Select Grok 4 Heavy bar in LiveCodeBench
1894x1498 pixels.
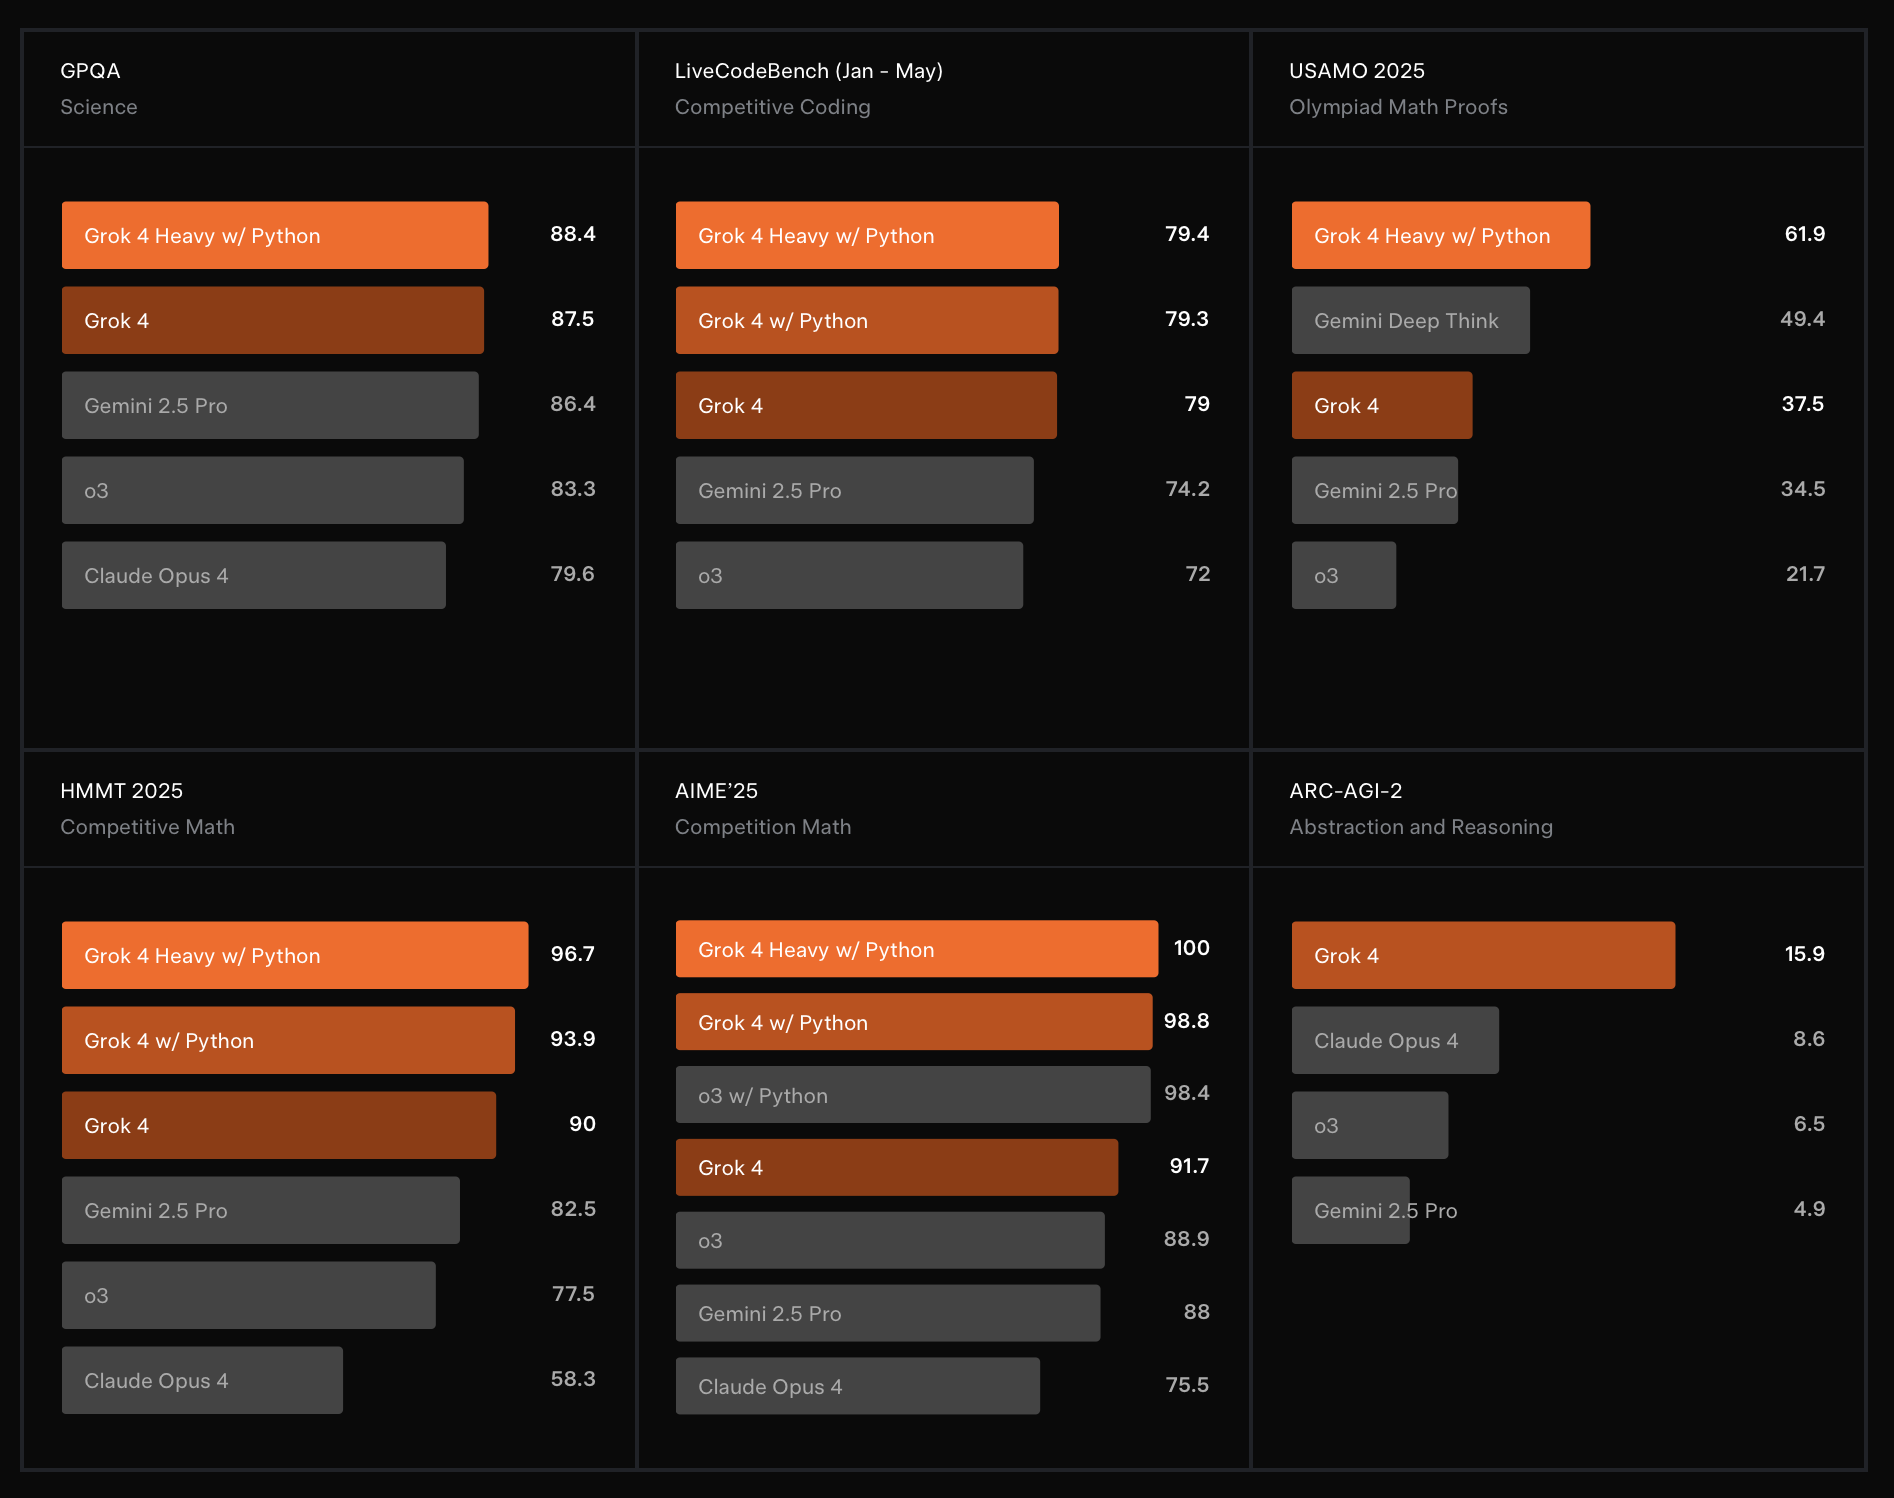pos(867,235)
